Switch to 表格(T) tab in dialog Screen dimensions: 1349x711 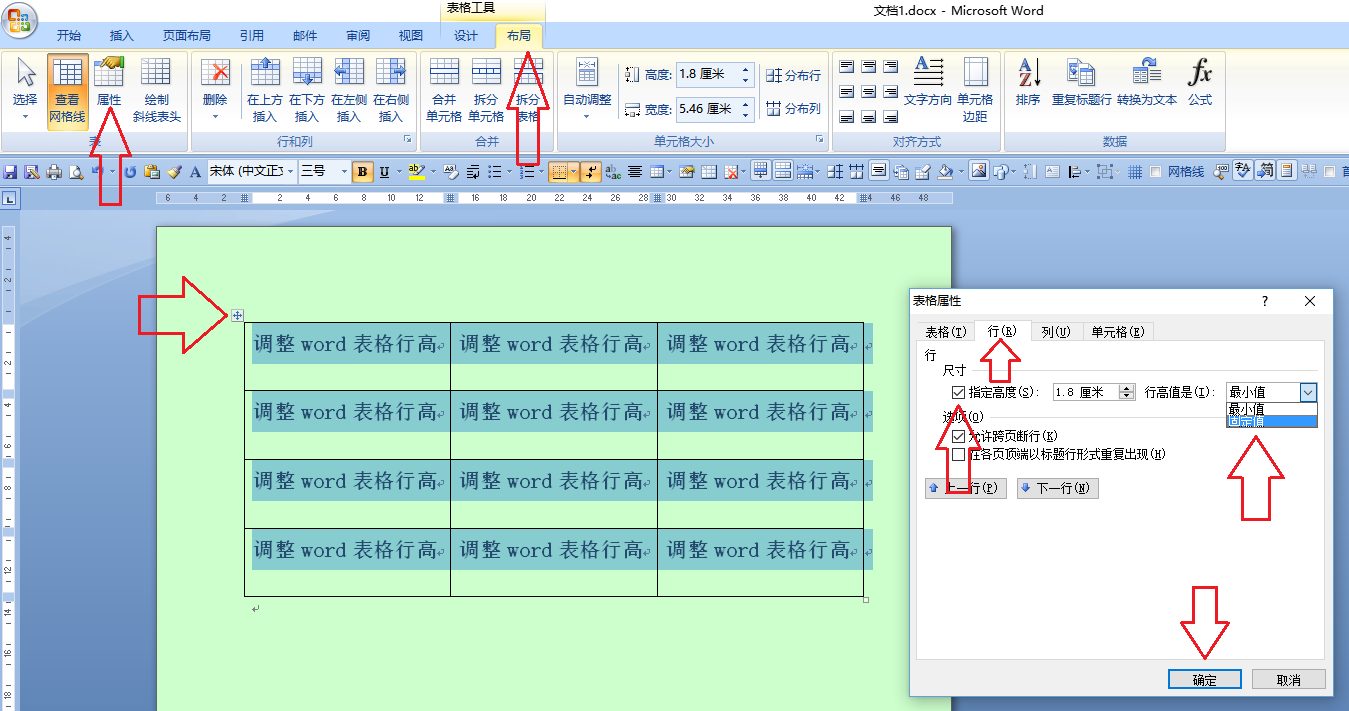coord(945,332)
